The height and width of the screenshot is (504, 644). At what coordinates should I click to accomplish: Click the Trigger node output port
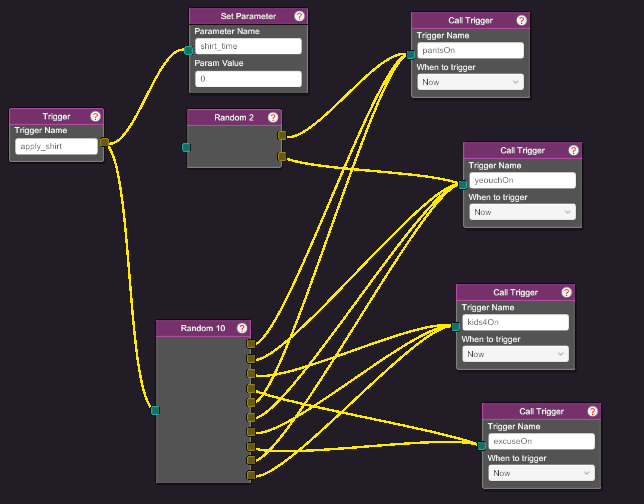(104, 142)
